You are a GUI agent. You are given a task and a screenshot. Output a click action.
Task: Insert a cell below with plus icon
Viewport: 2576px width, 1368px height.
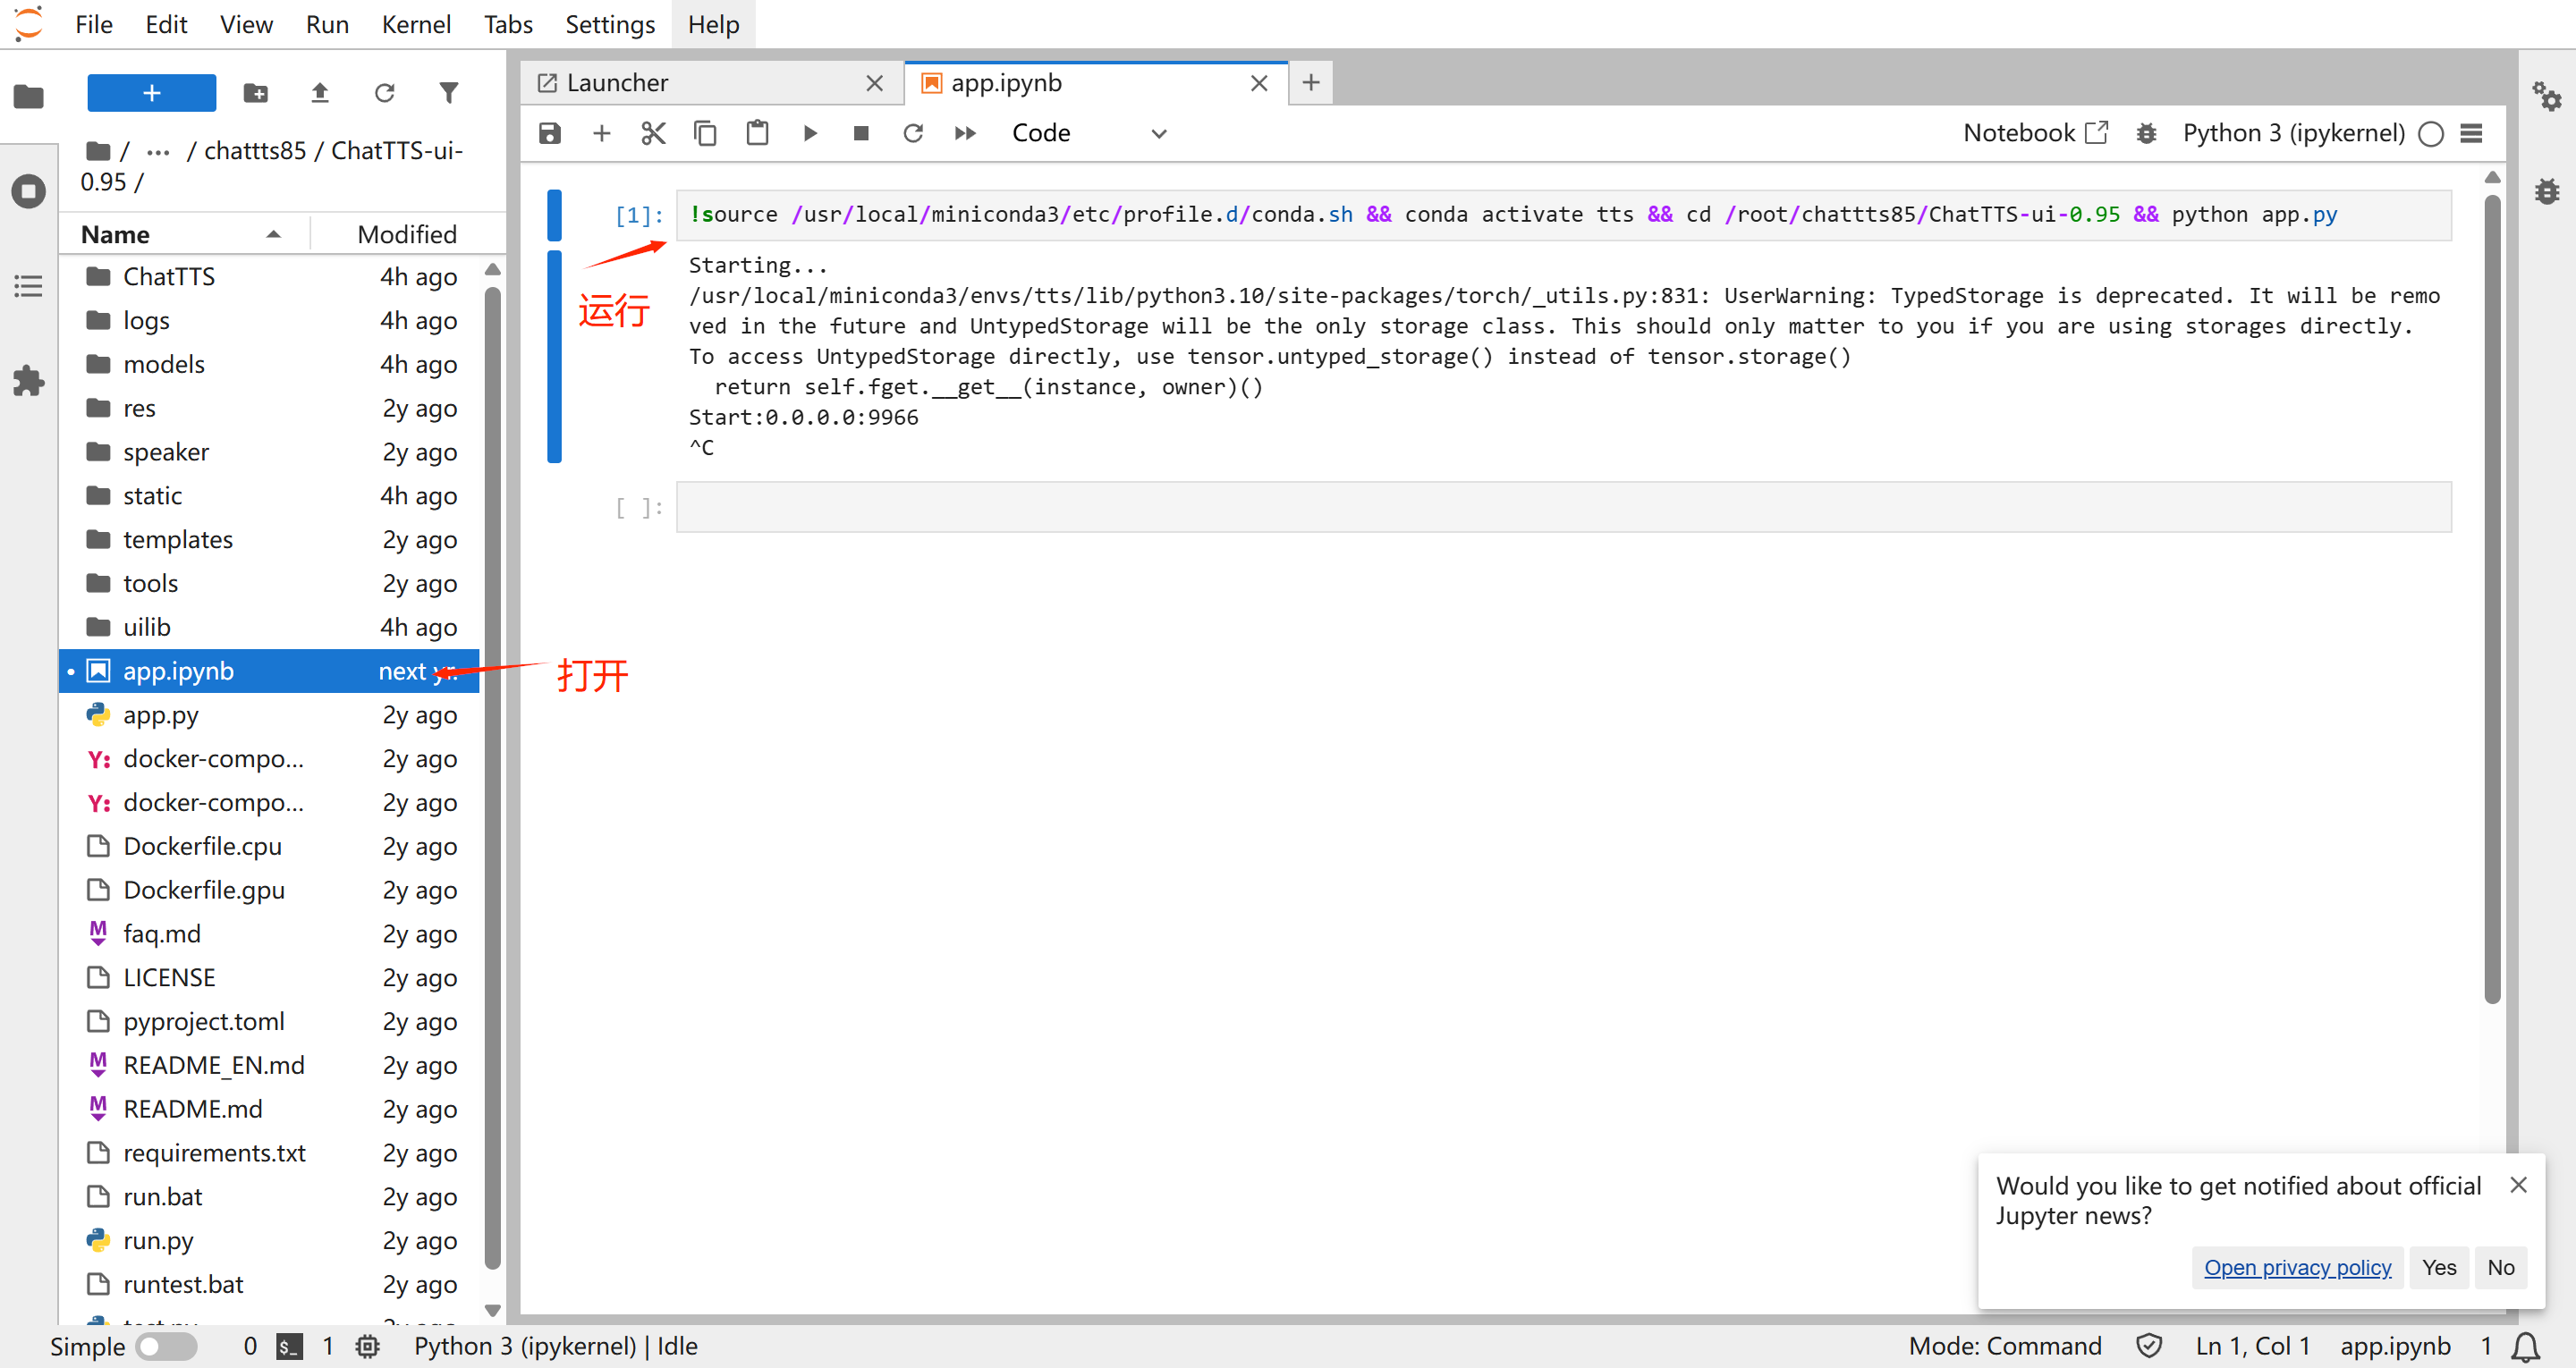[602, 133]
